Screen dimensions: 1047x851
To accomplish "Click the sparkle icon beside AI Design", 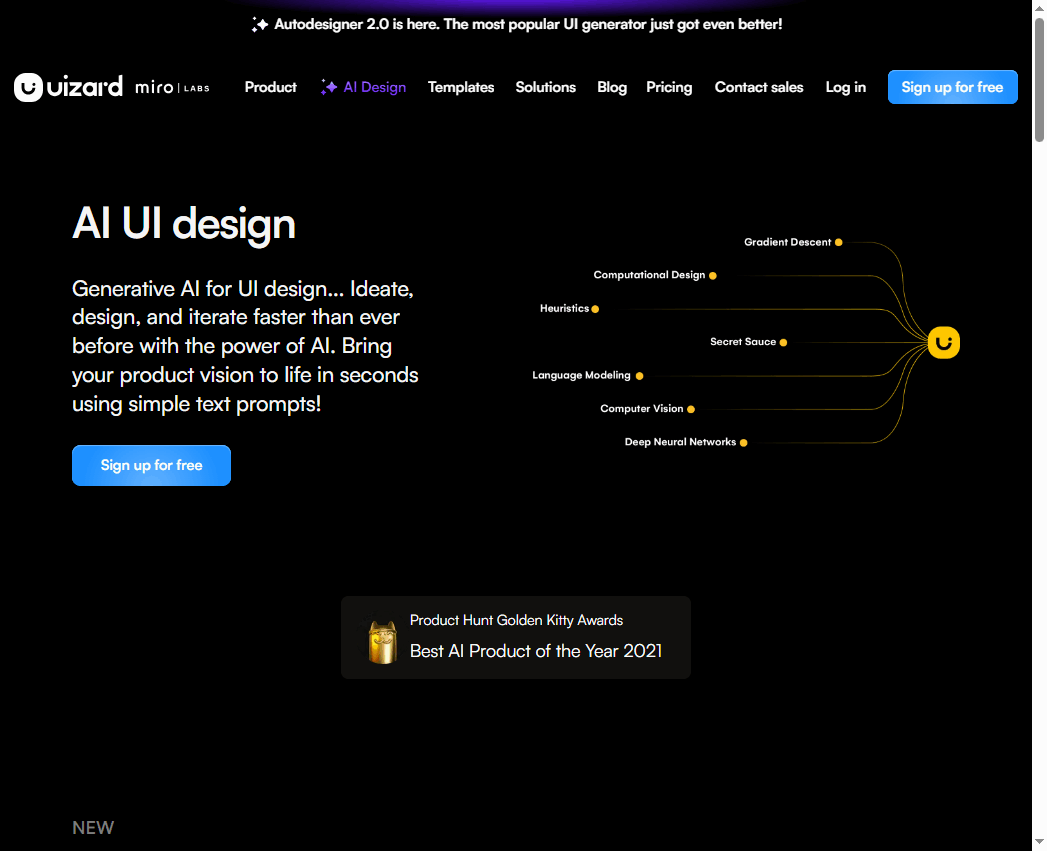I will (x=329, y=88).
